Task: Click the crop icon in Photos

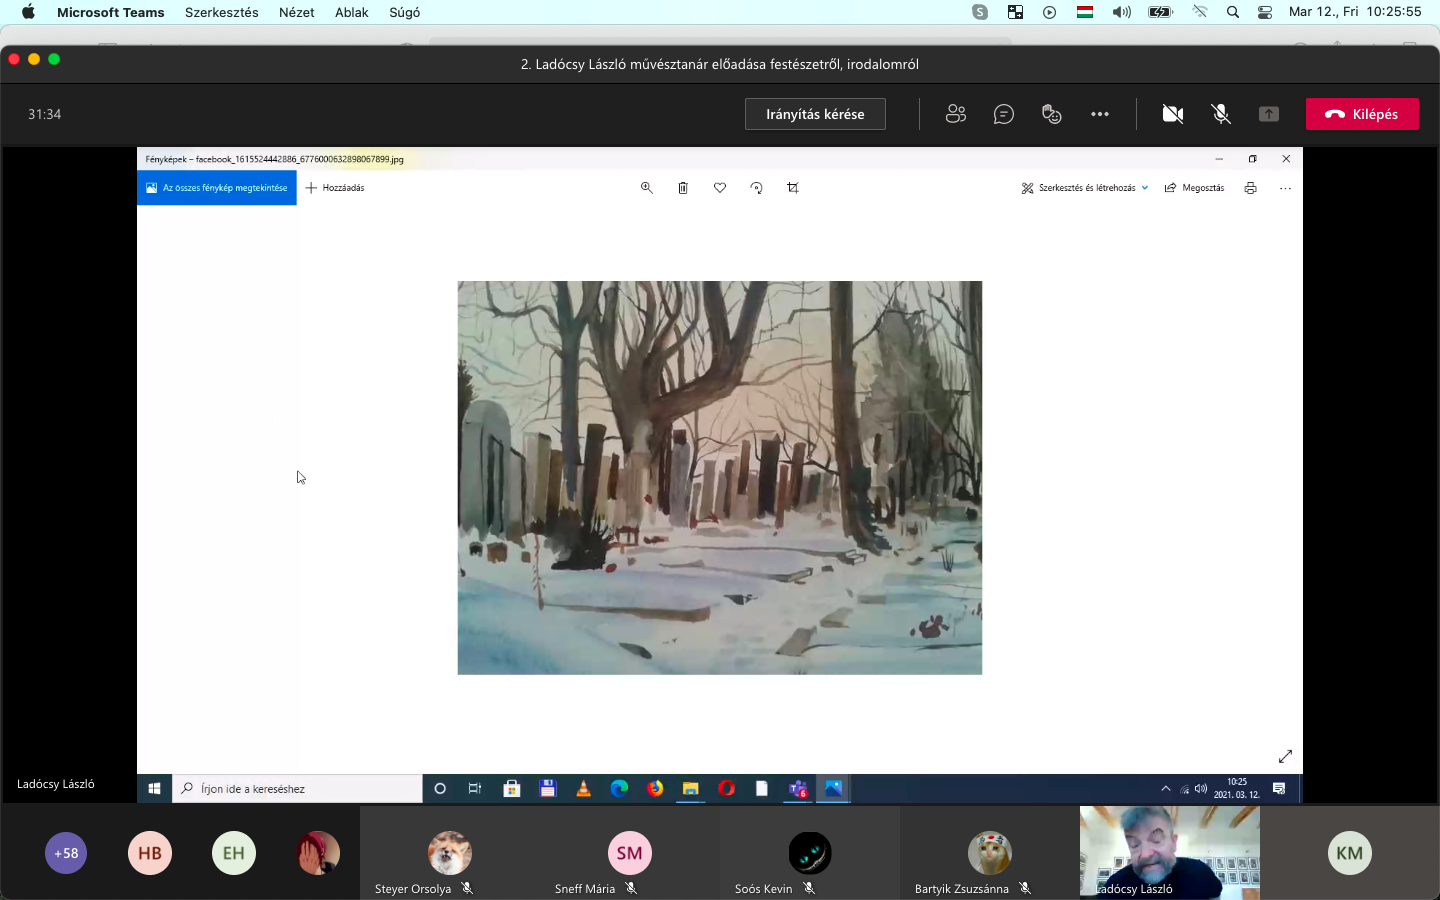Action: coord(793,188)
